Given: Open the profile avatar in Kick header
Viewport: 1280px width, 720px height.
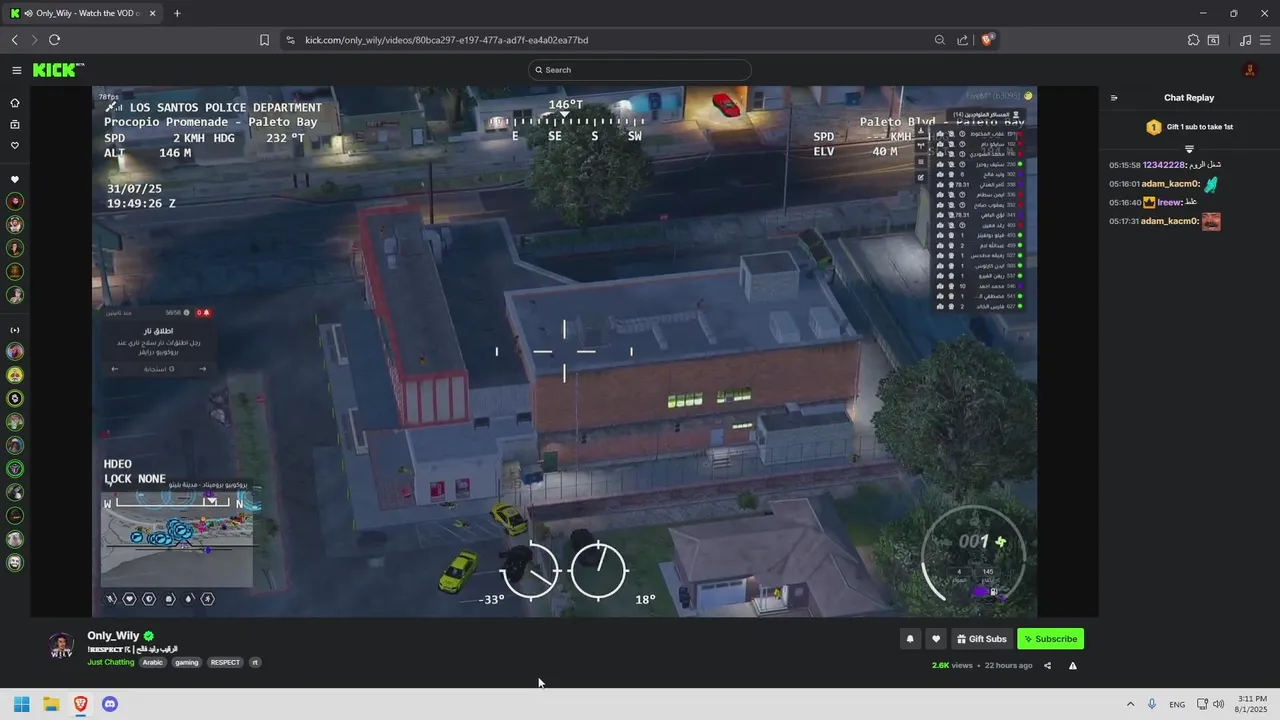Looking at the screenshot, I should click(1249, 70).
